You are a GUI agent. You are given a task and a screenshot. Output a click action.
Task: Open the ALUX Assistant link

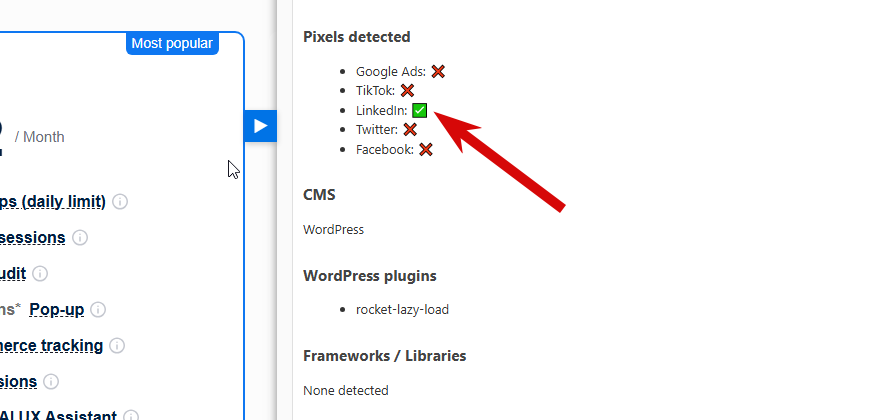point(58,416)
